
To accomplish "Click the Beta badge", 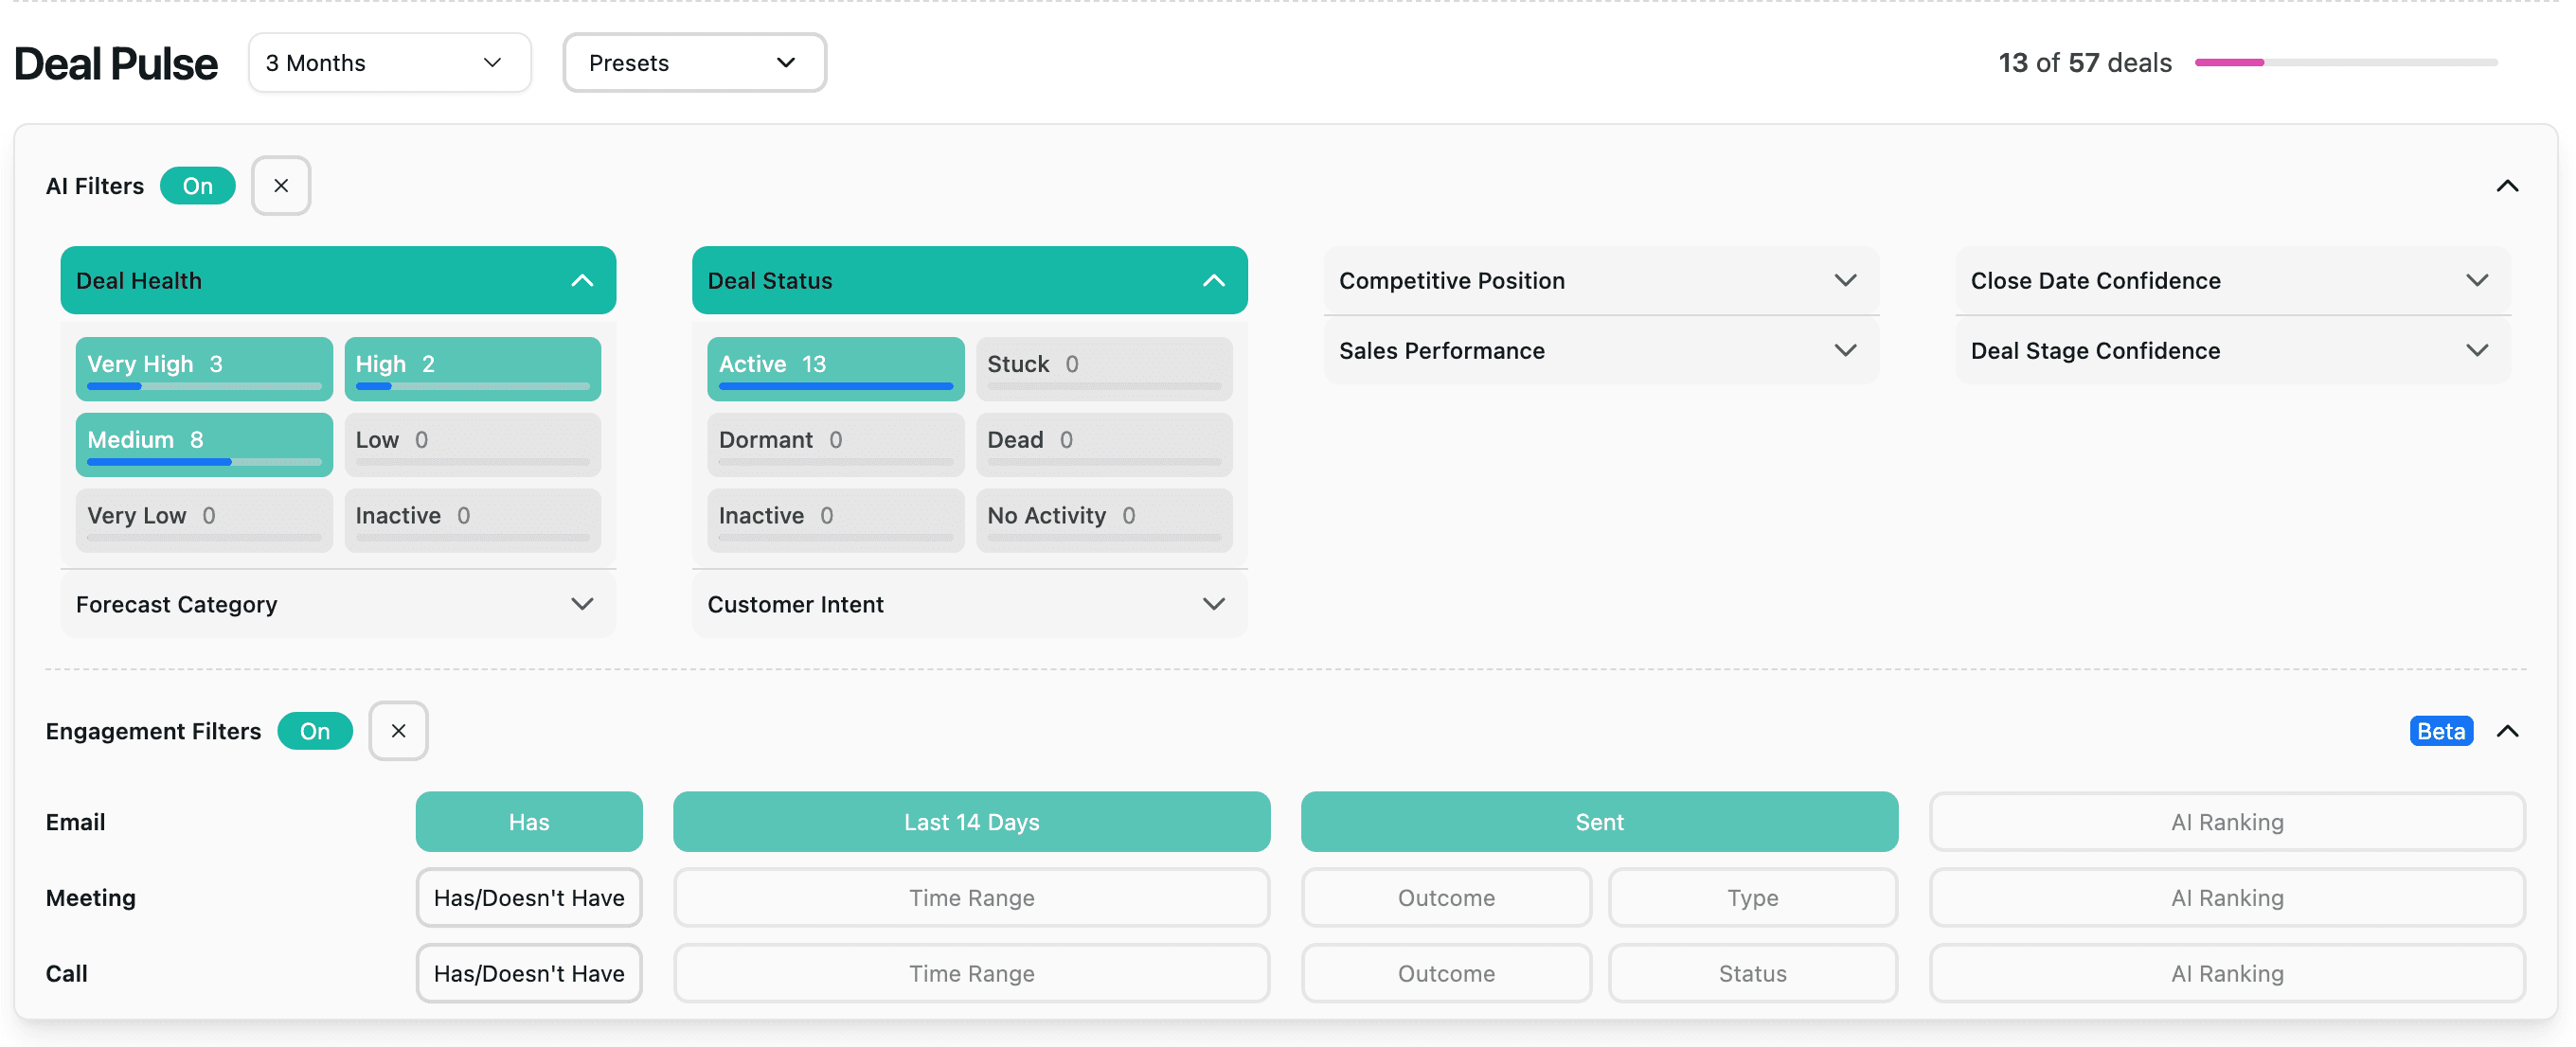I will [x=2440, y=731].
